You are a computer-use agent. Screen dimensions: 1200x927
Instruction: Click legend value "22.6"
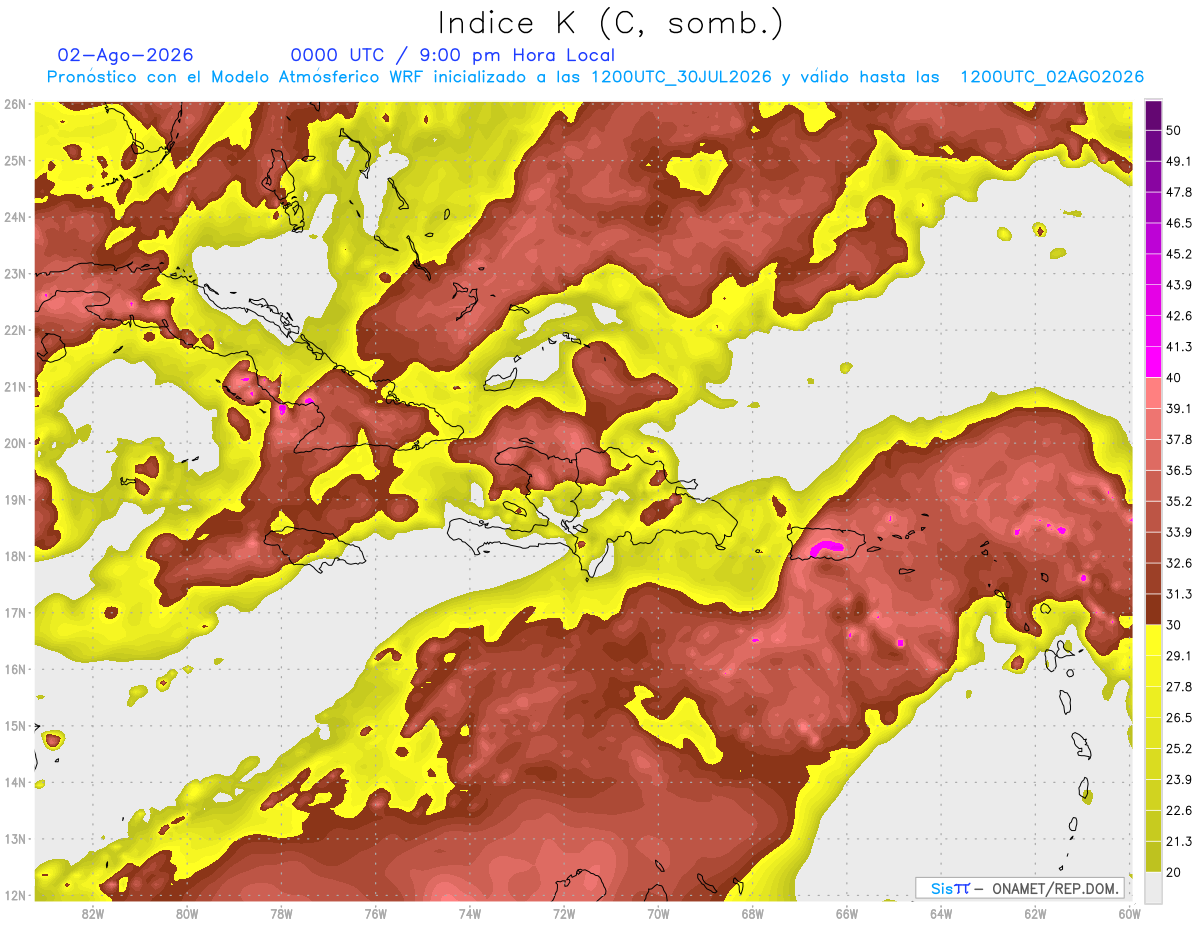[x=1178, y=810]
